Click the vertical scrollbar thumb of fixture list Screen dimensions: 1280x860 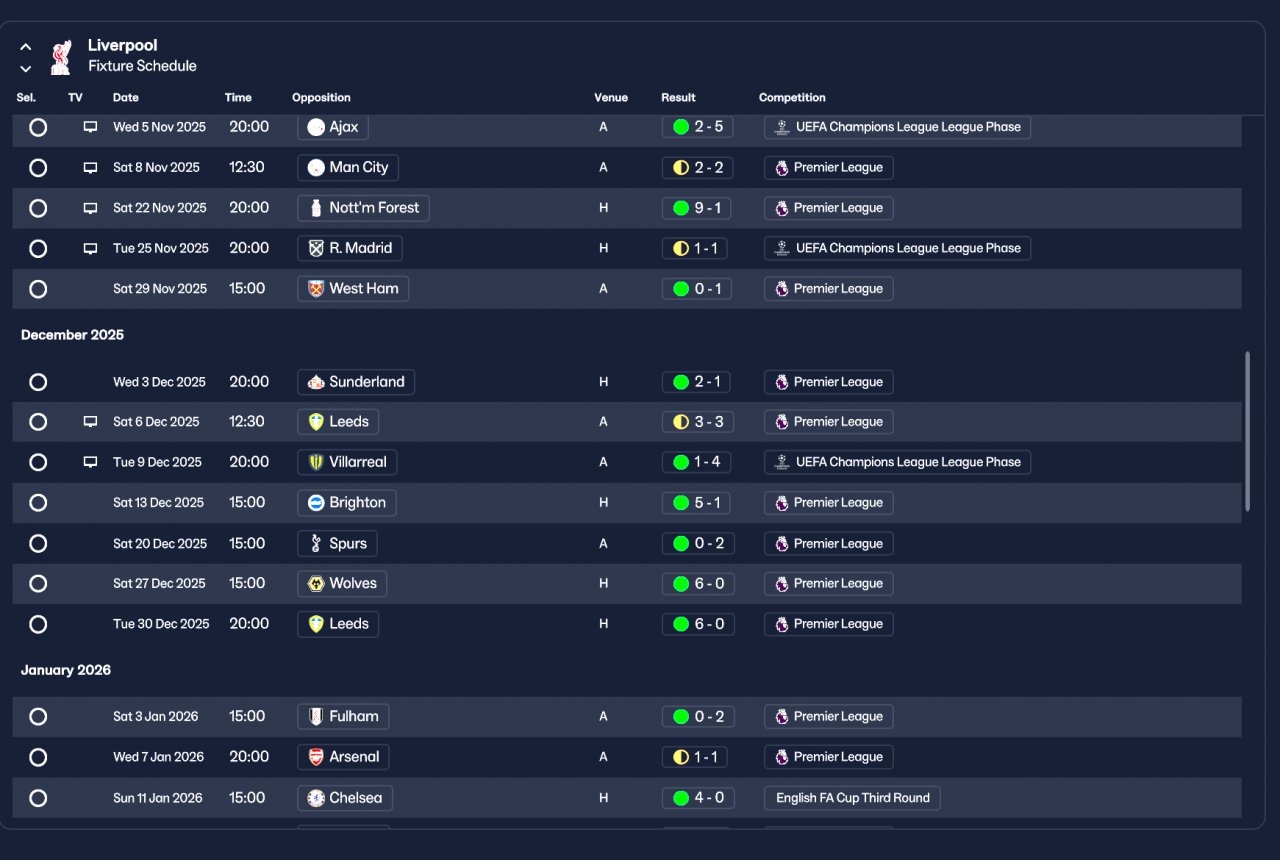point(1247,431)
